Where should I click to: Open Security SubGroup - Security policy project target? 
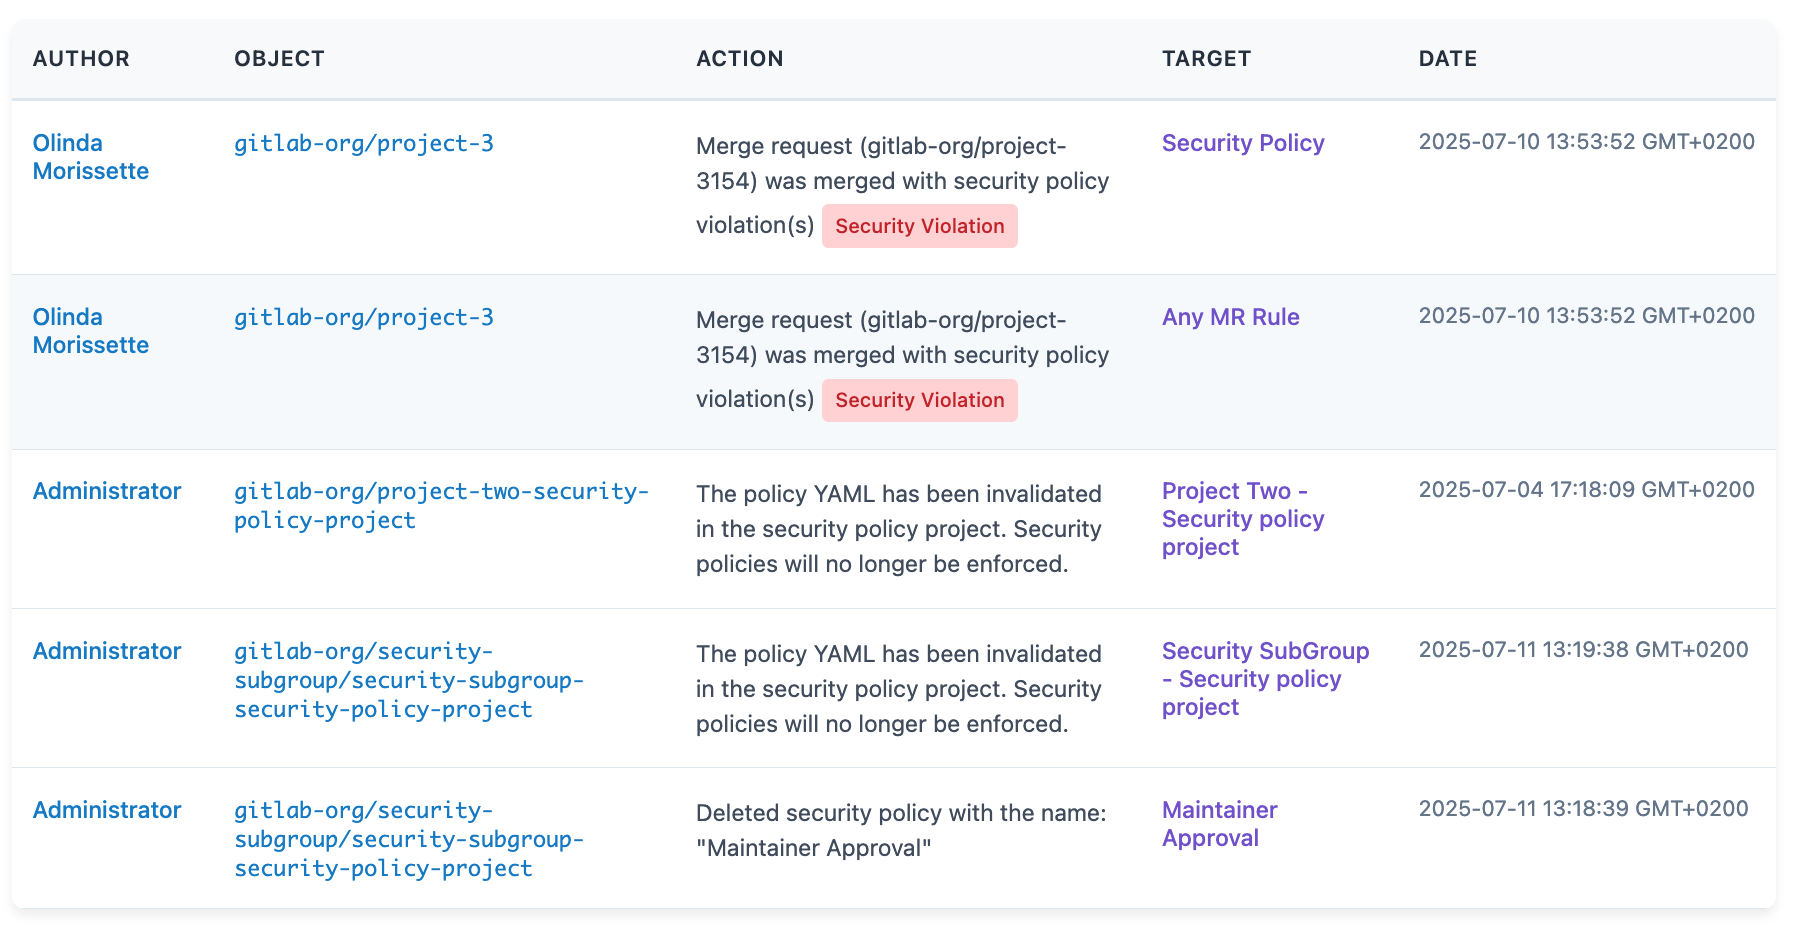1265,679
